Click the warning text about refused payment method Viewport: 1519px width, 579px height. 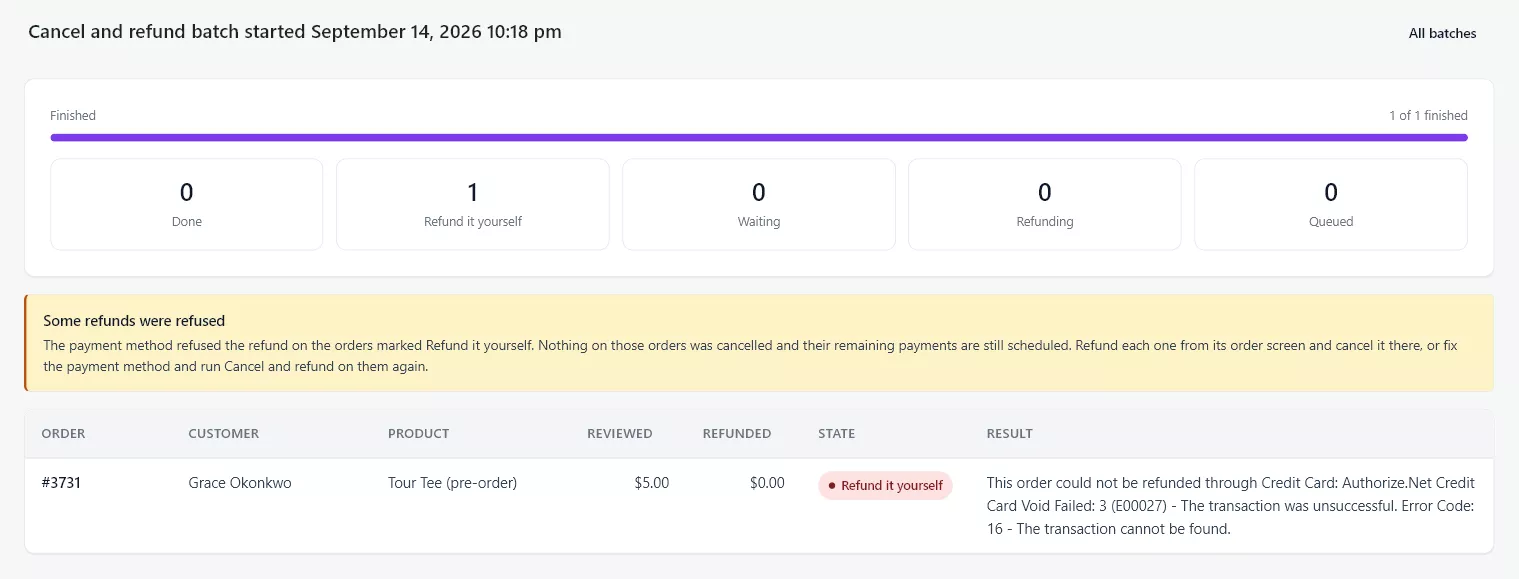point(750,356)
